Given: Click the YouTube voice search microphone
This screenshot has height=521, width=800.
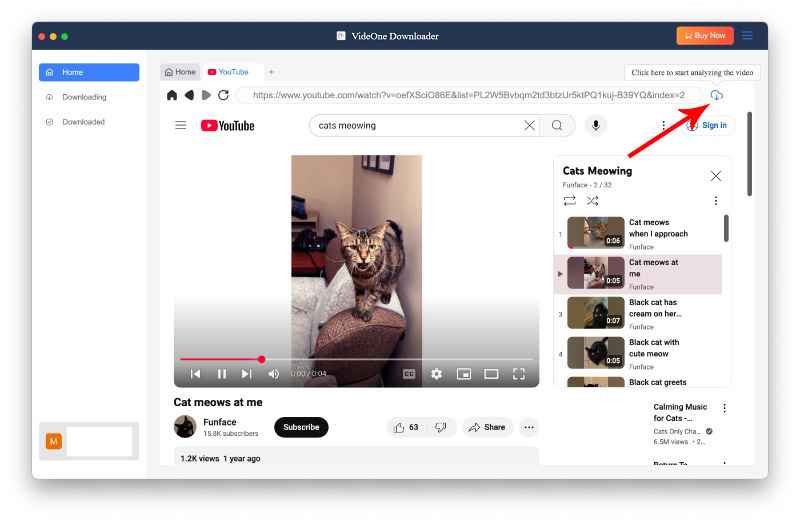Looking at the screenshot, I should 596,125.
